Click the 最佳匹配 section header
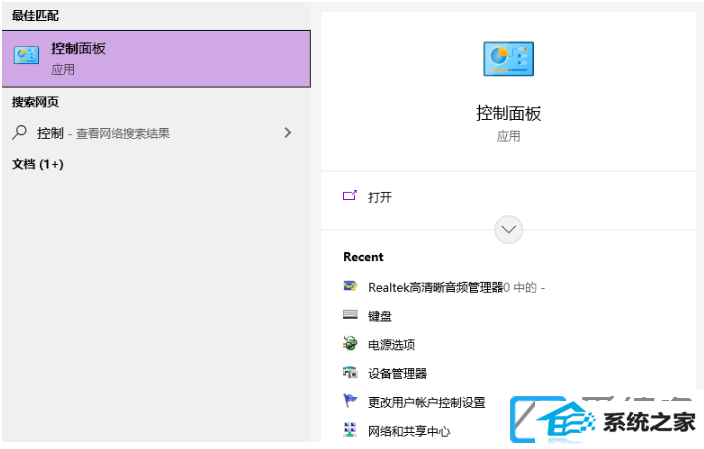This screenshot has height=449, width=704. coord(35,16)
